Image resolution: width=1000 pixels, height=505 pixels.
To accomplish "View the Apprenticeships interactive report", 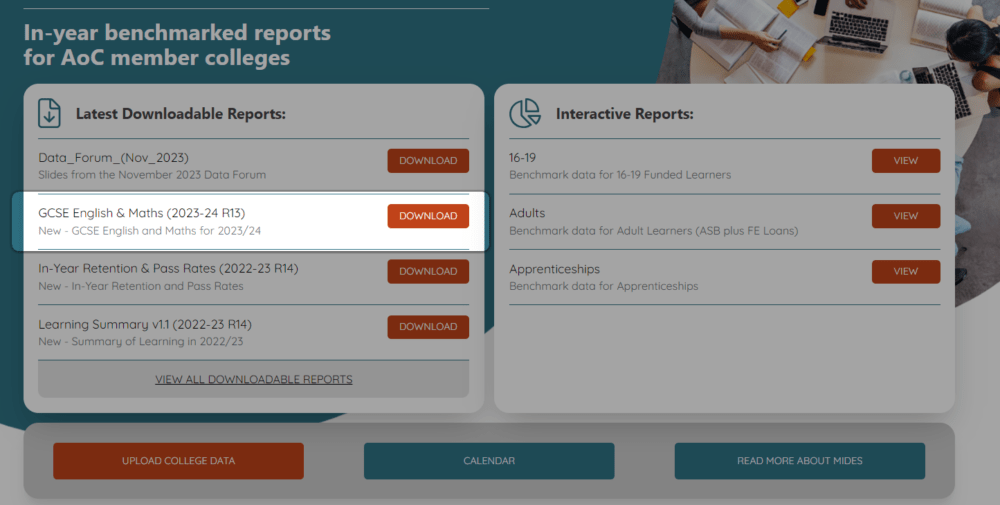I will 905,271.
